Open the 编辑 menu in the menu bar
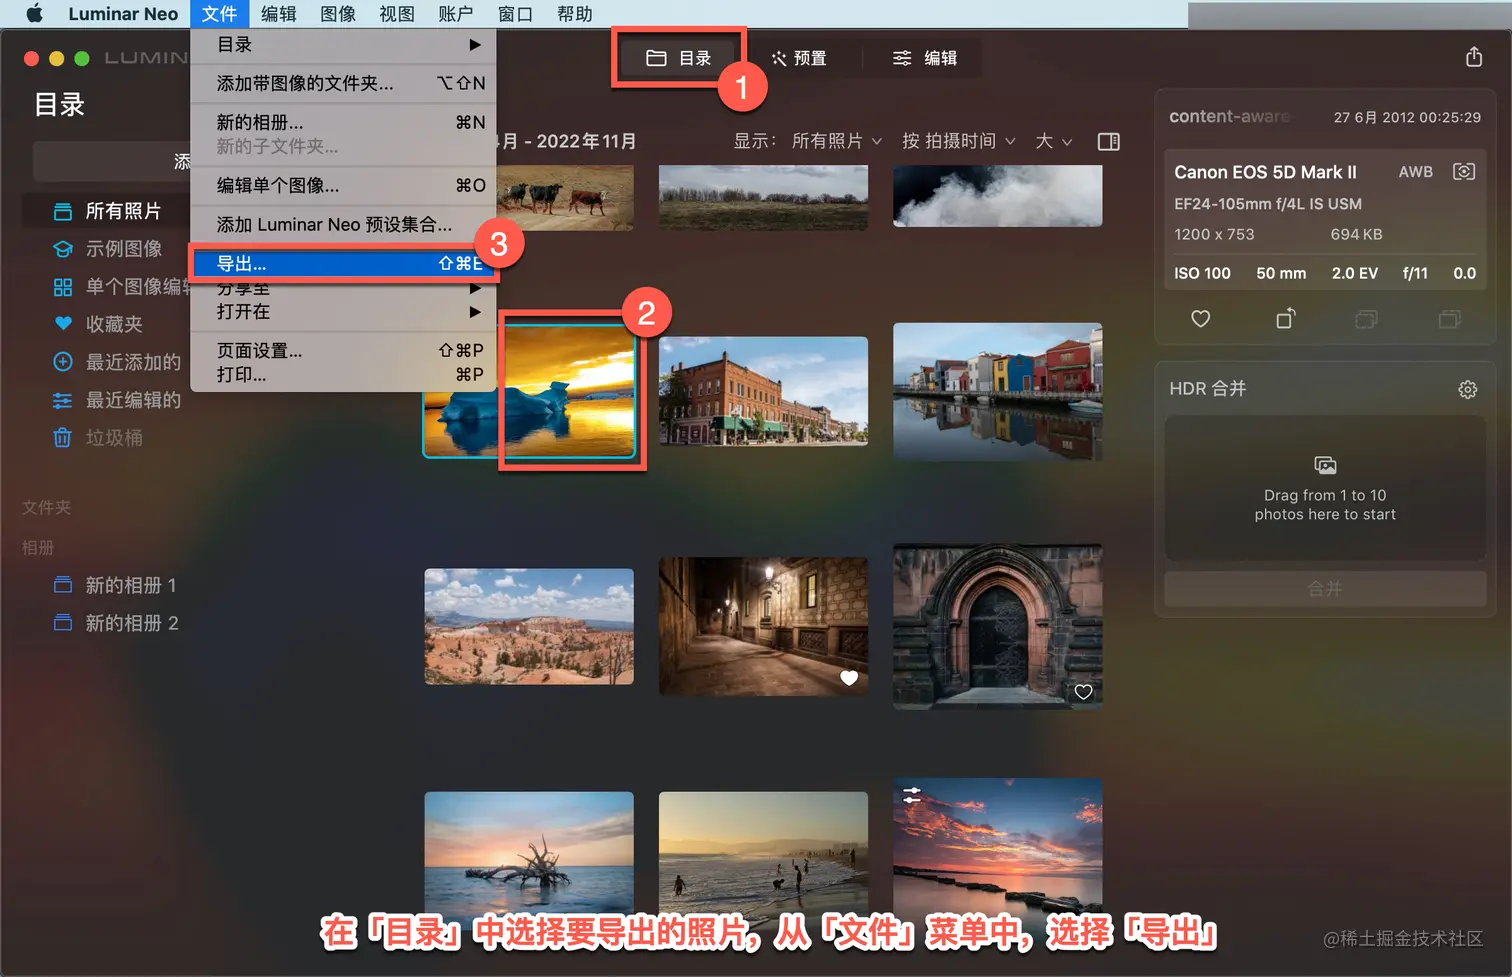This screenshot has height=977, width=1512. click(x=279, y=14)
